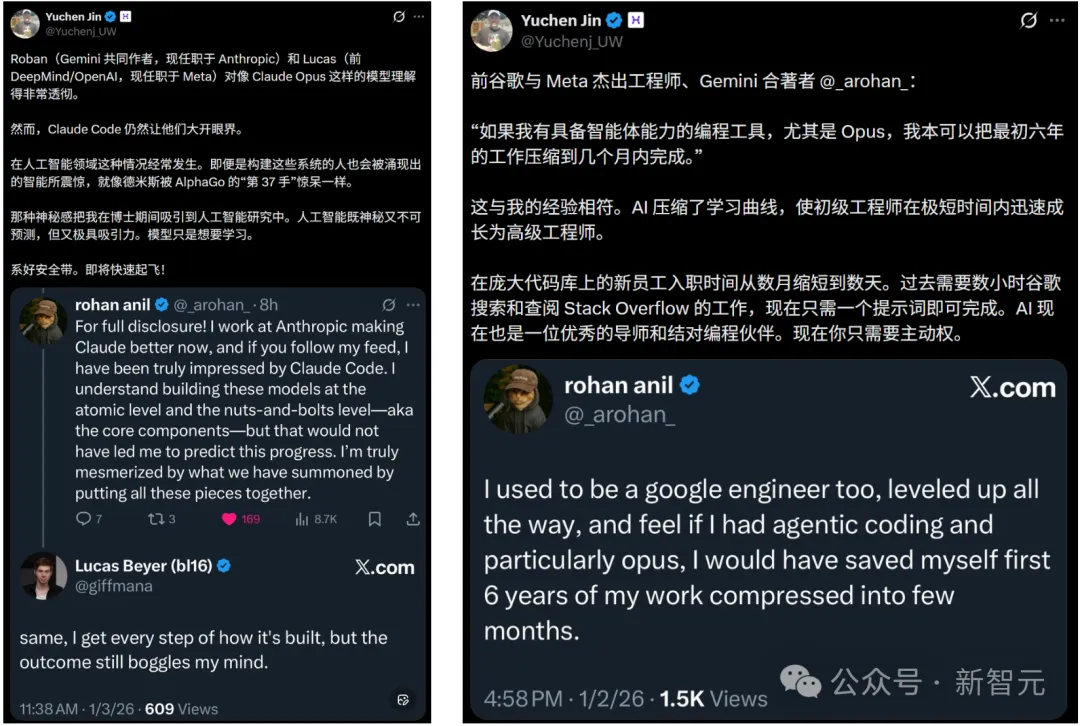The width and height of the screenshot is (1080, 726).
Task: Bookmark rohan anil's Claude Code post
Action: click(374, 519)
